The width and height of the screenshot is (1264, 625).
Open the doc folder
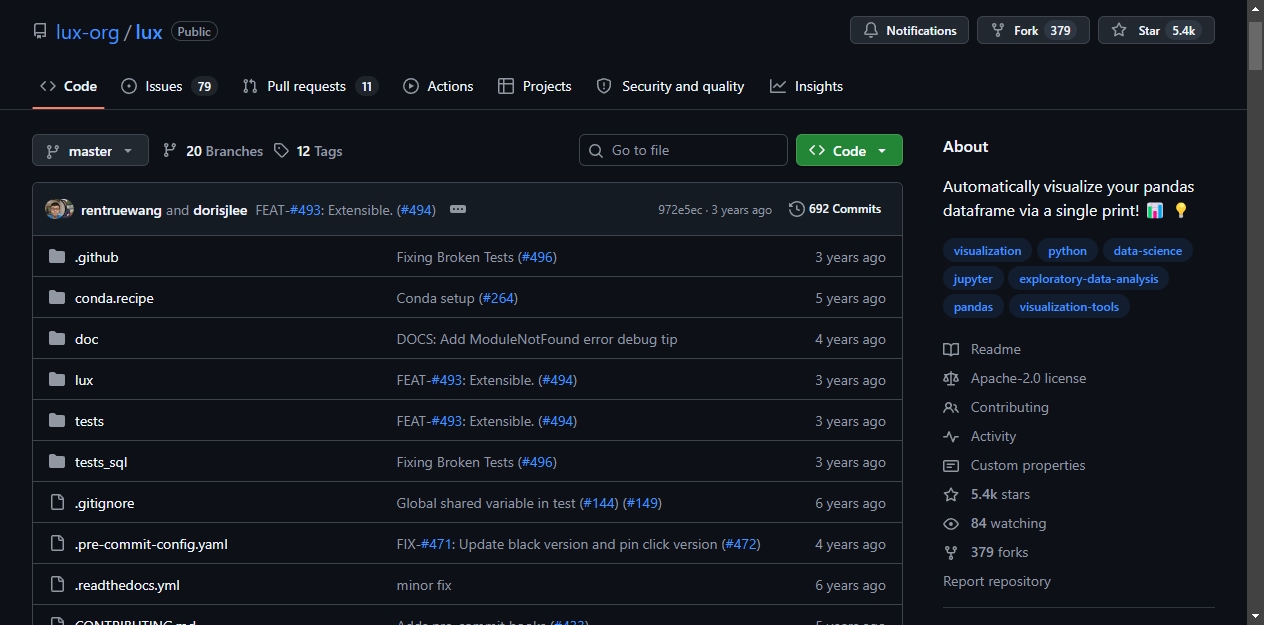(x=87, y=339)
